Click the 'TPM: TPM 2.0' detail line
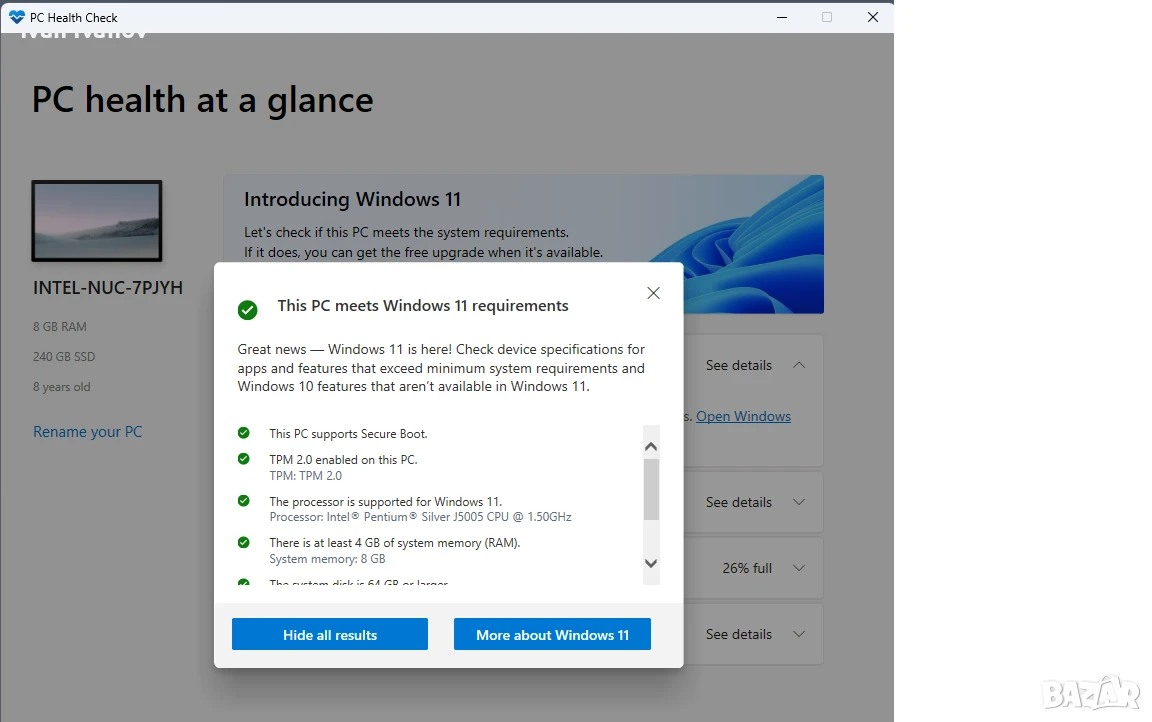The width and height of the screenshot is (1152, 722). click(306, 476)
